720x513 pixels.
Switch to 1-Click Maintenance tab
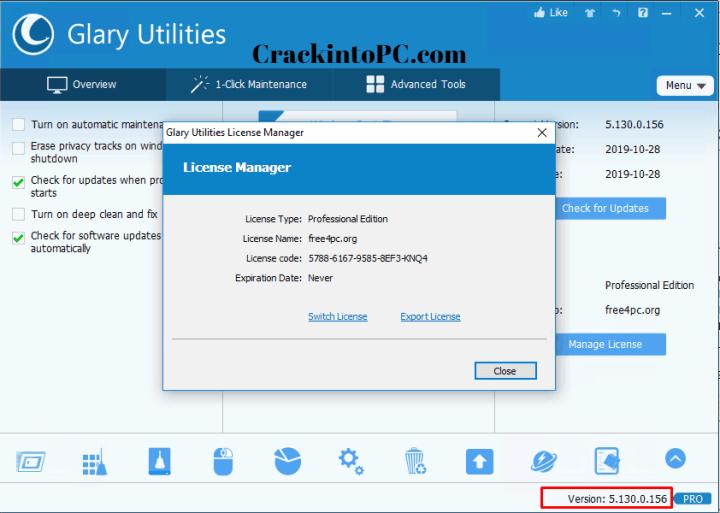(x=249, y=85)
